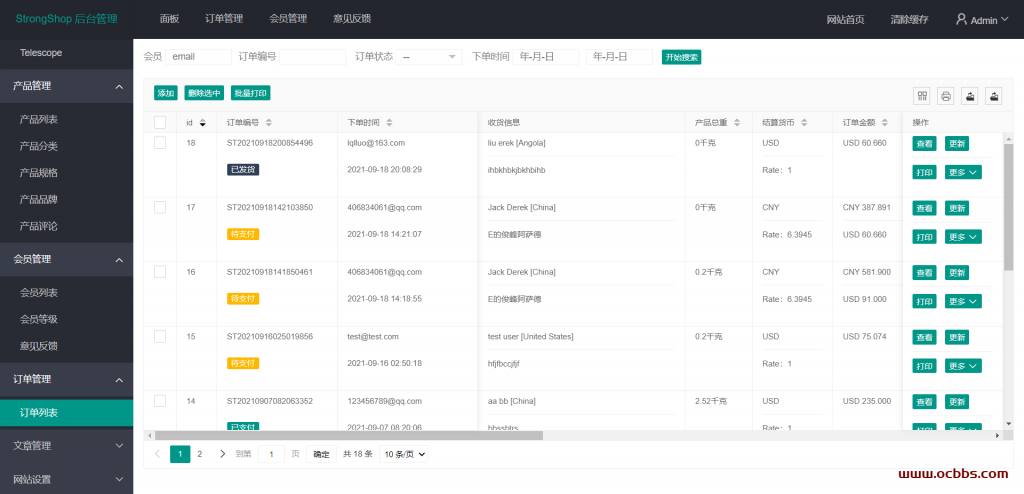Check the box for order id 17

click(x=160, y=207)
